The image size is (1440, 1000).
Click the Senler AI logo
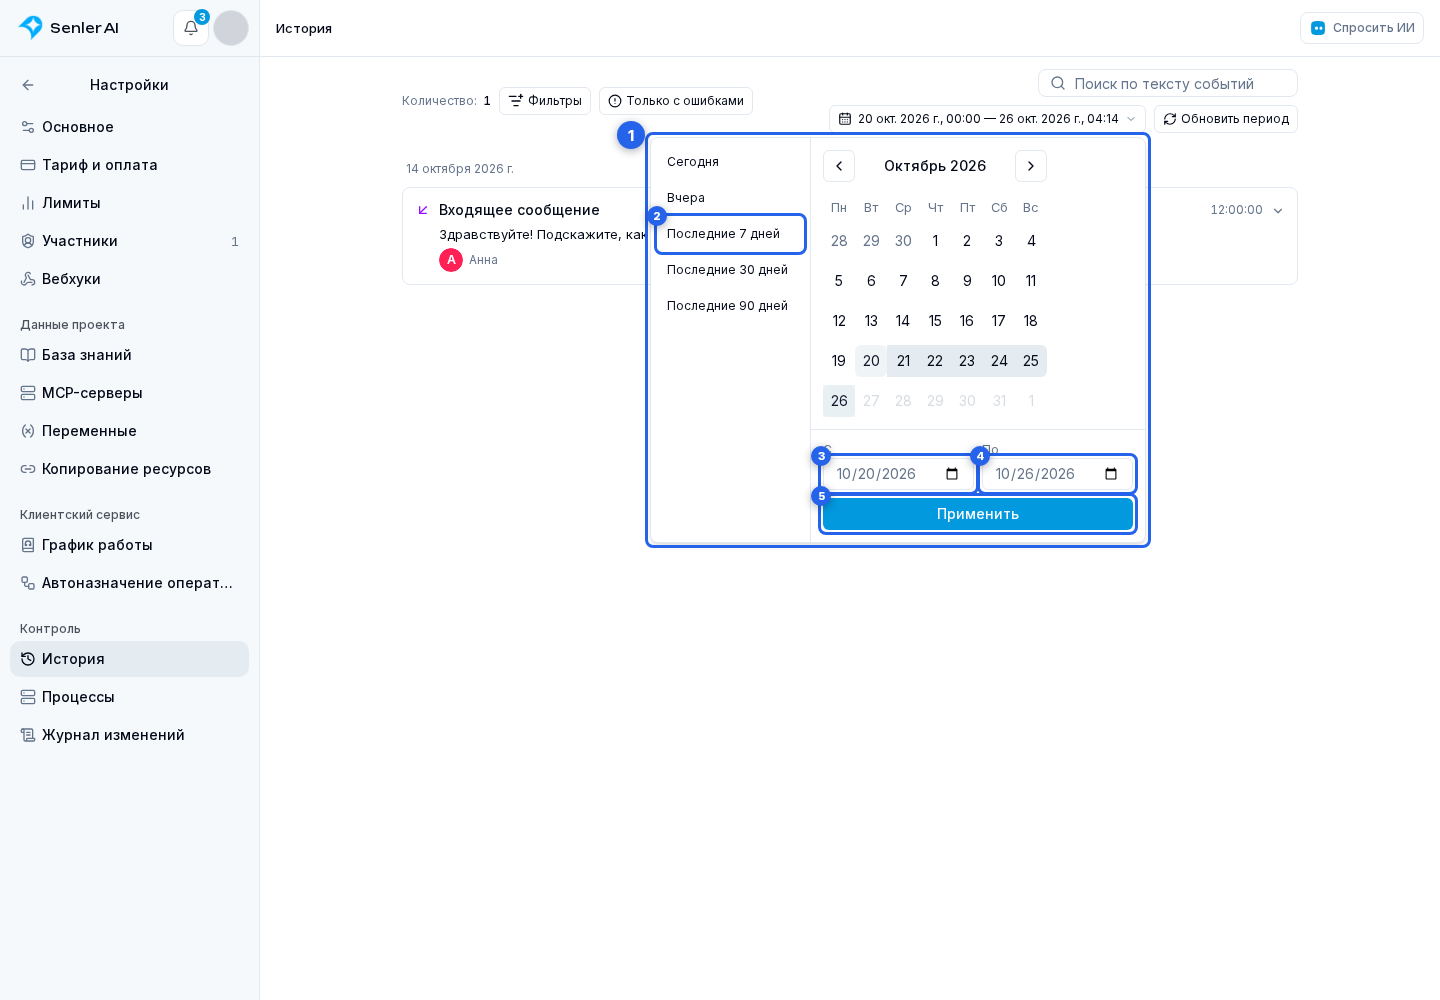click(x=68, y=28)
